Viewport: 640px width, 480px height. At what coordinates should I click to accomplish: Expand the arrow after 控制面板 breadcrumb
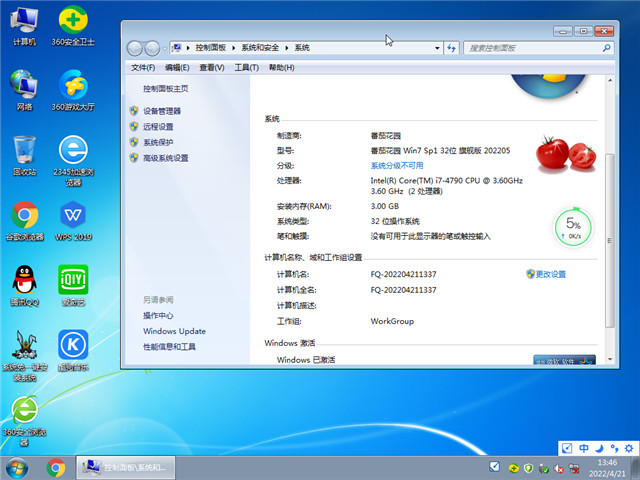pyautogui.click(x=234, y=48)
